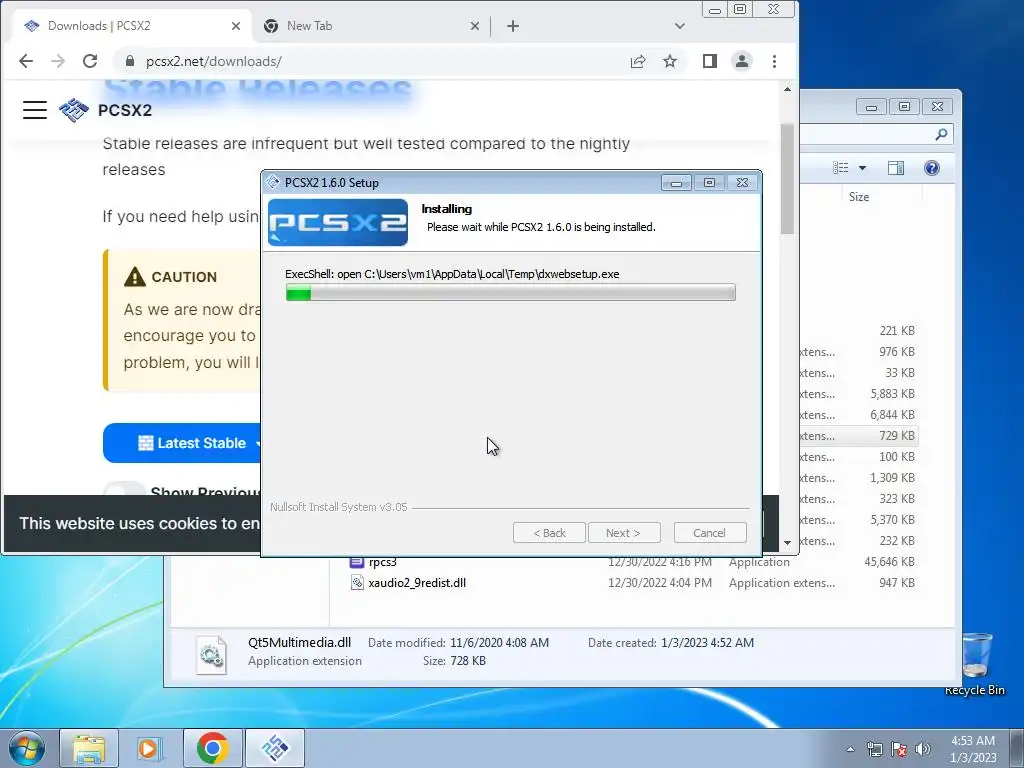The width and height of the screenshot is (1024, 768).
Task: Open the Windows Start menu
Action: [27, 748]
